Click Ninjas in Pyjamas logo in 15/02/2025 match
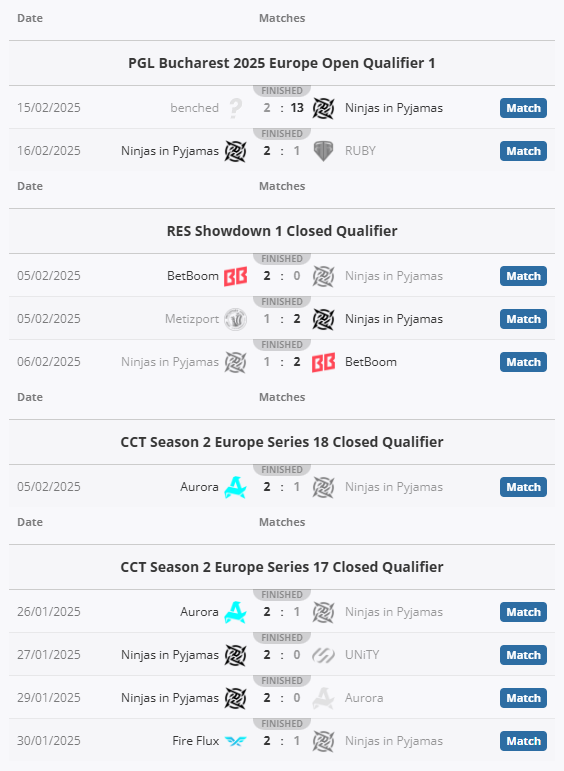 (x=324, y=108)
